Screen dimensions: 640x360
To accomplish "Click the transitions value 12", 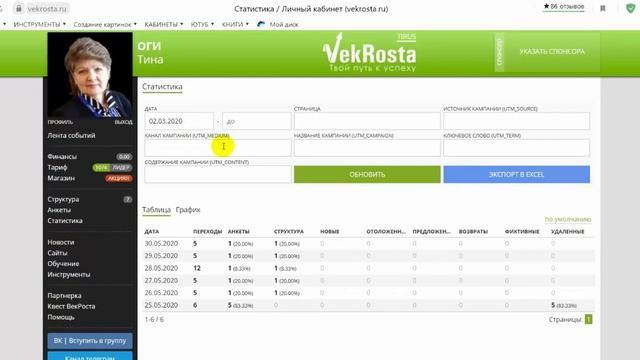I will click(x=197, y=268).
